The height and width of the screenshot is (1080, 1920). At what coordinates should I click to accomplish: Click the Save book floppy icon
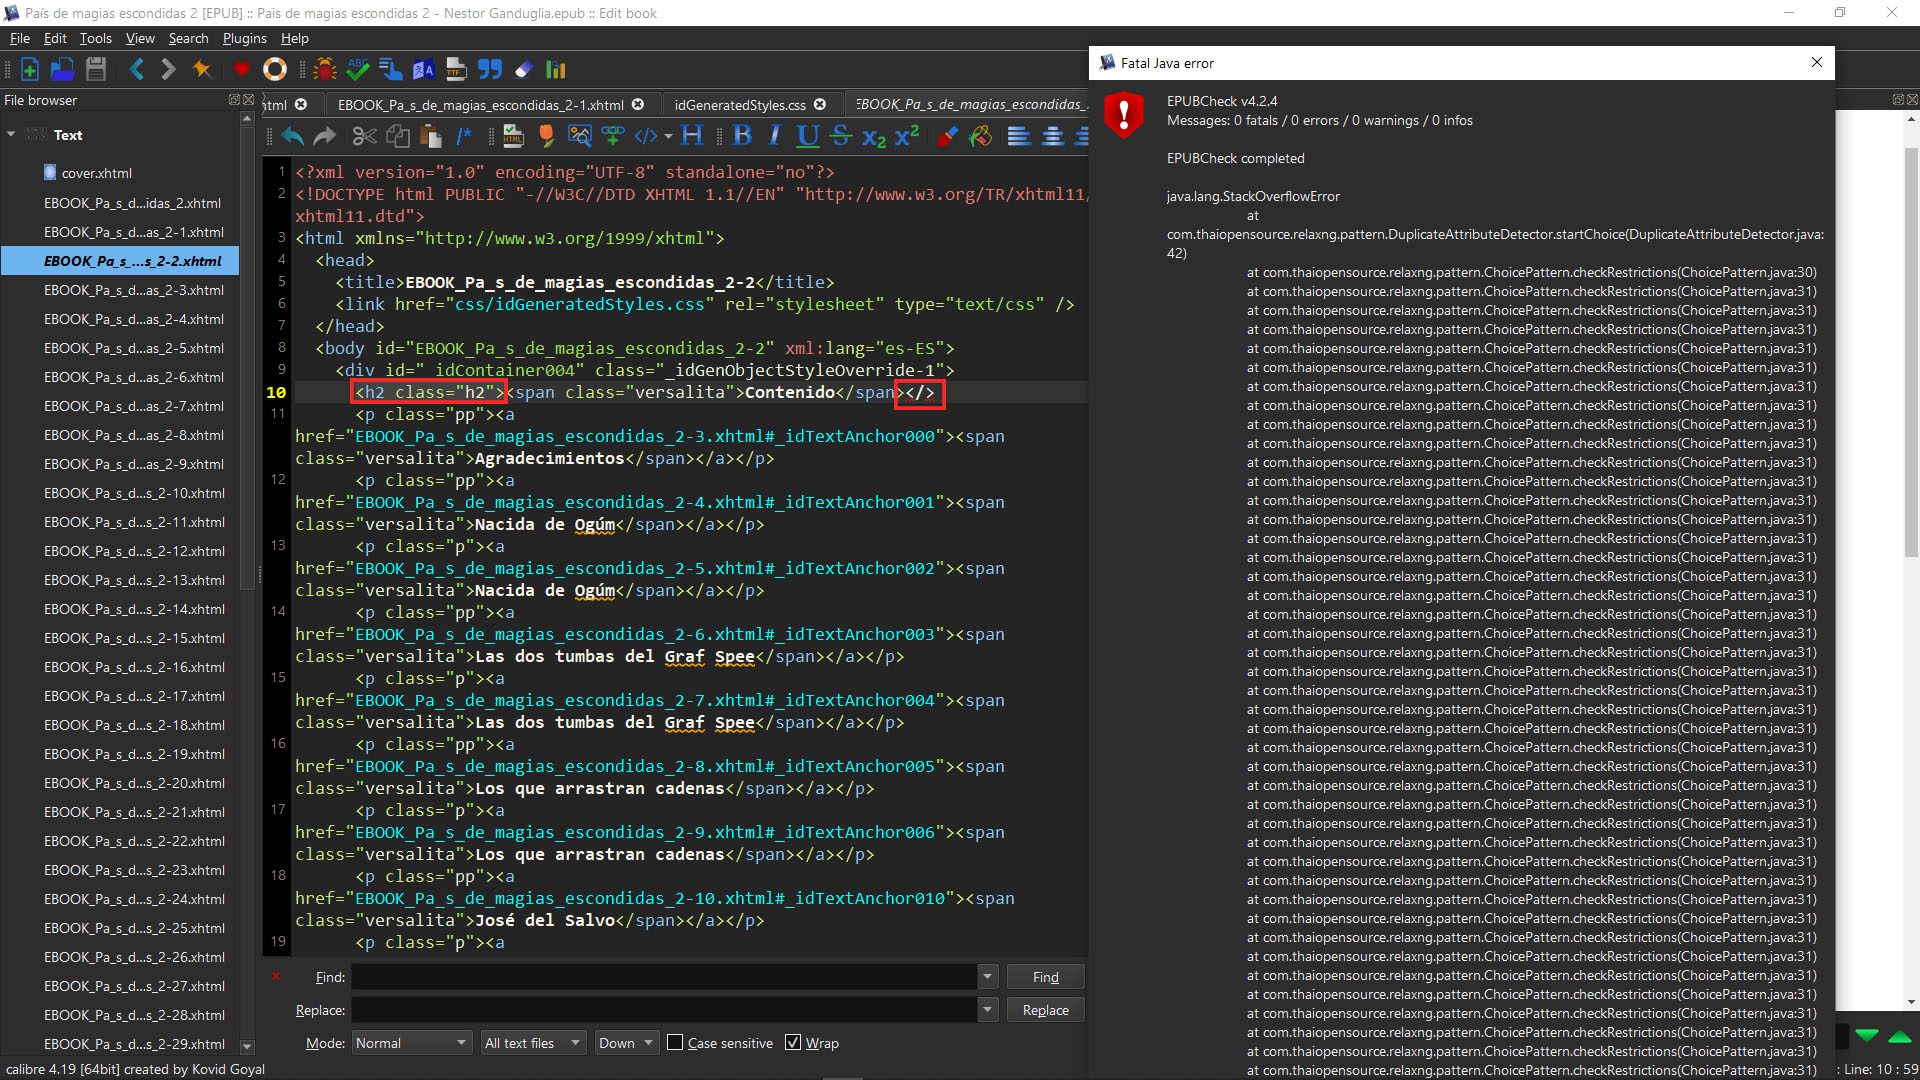click(x=96, y=69)
